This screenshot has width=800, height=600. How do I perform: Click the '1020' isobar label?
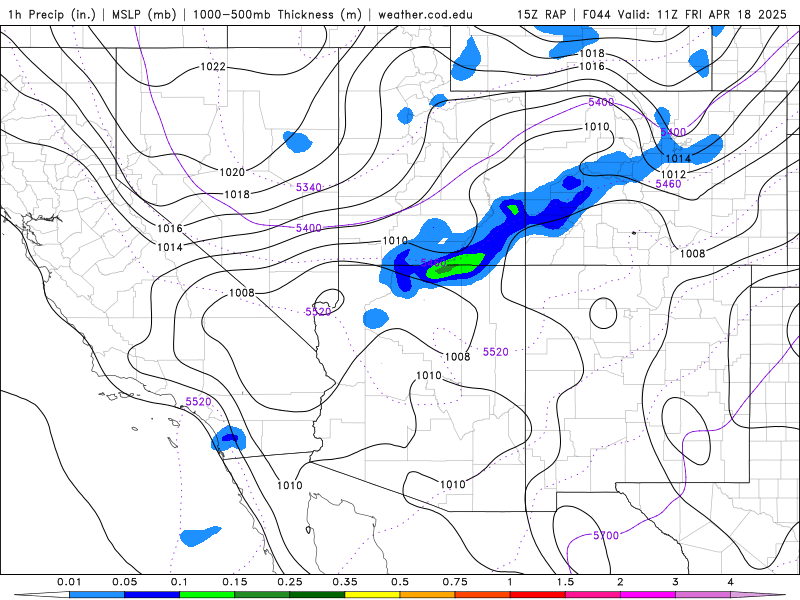(232, 172)
